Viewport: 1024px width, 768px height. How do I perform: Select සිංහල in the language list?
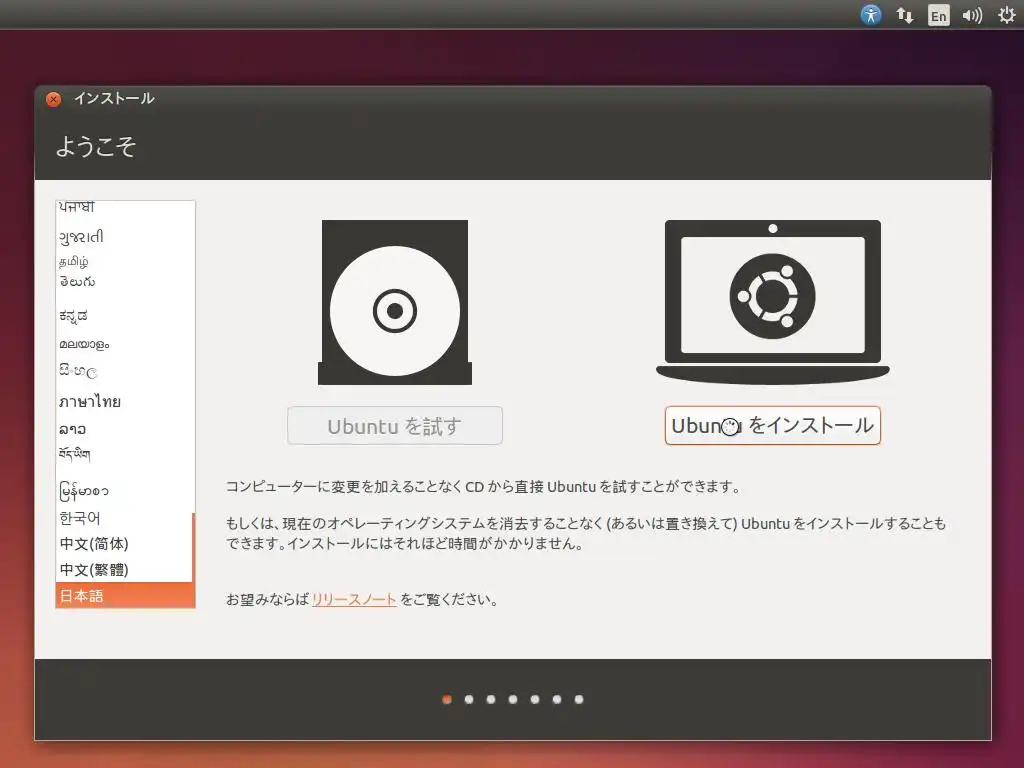pyautogui.click(x=124, y=372)
